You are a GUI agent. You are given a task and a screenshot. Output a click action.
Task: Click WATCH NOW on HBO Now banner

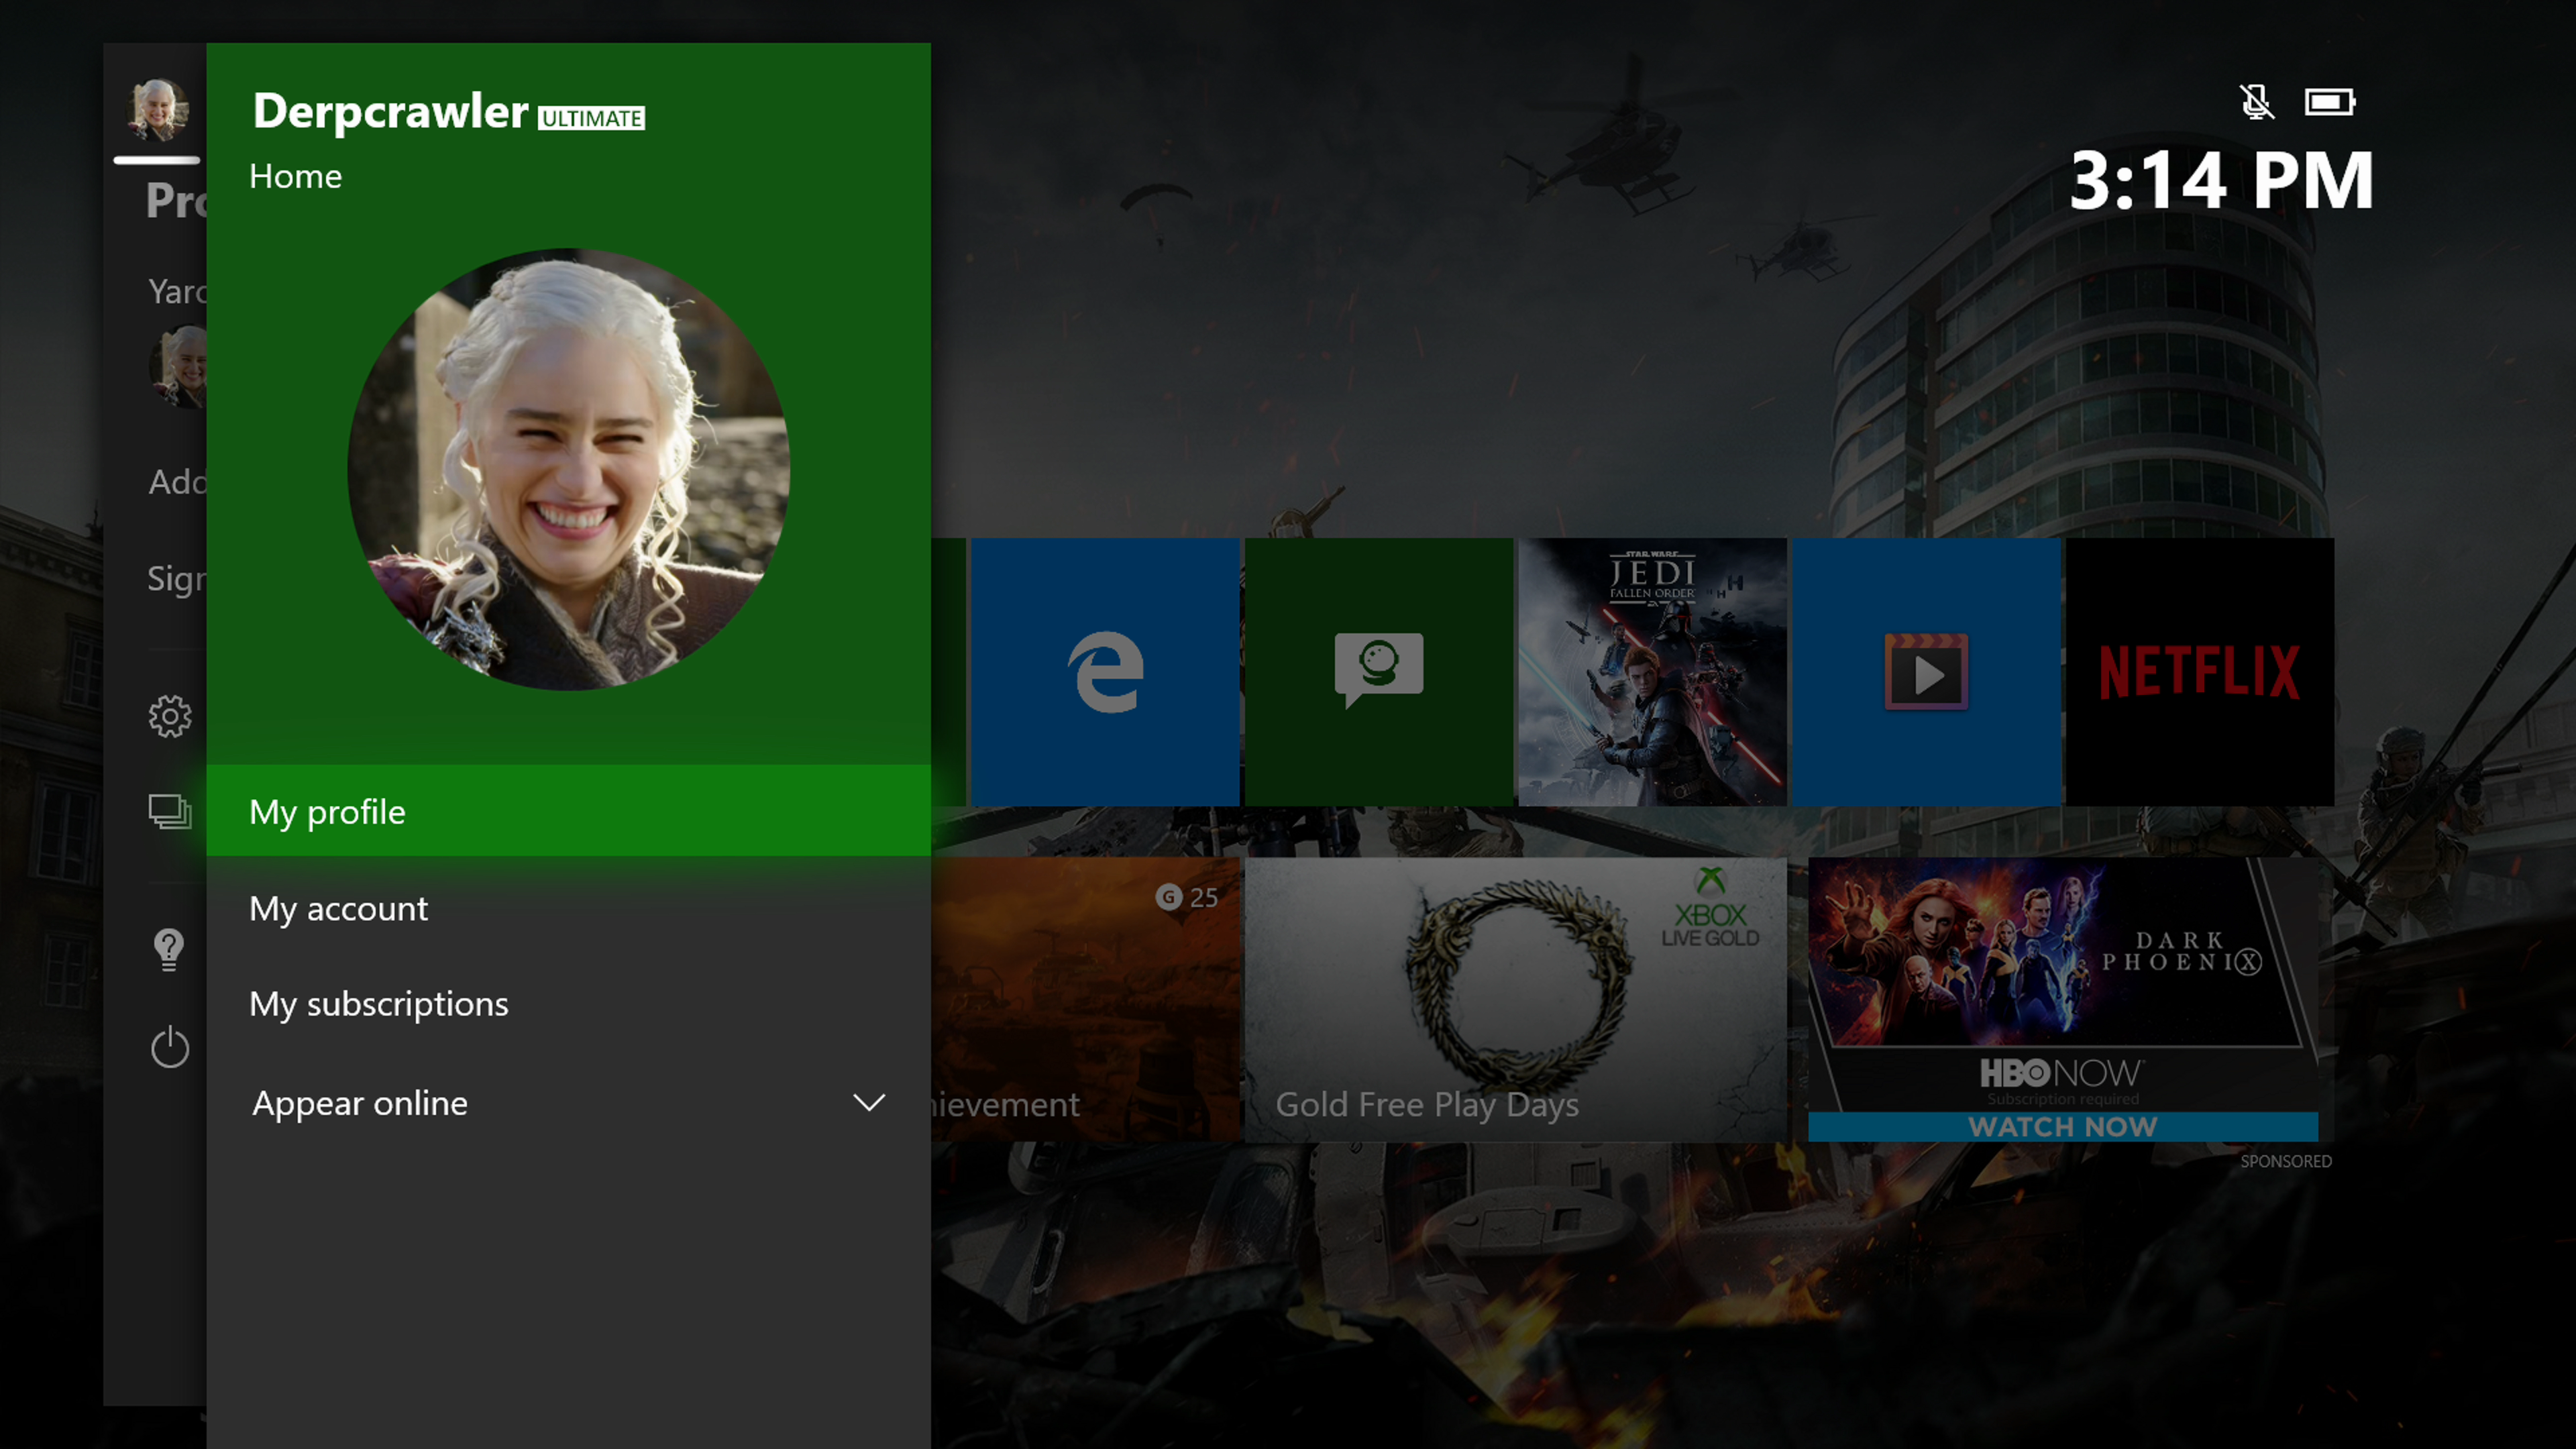coord(2063,1126)
